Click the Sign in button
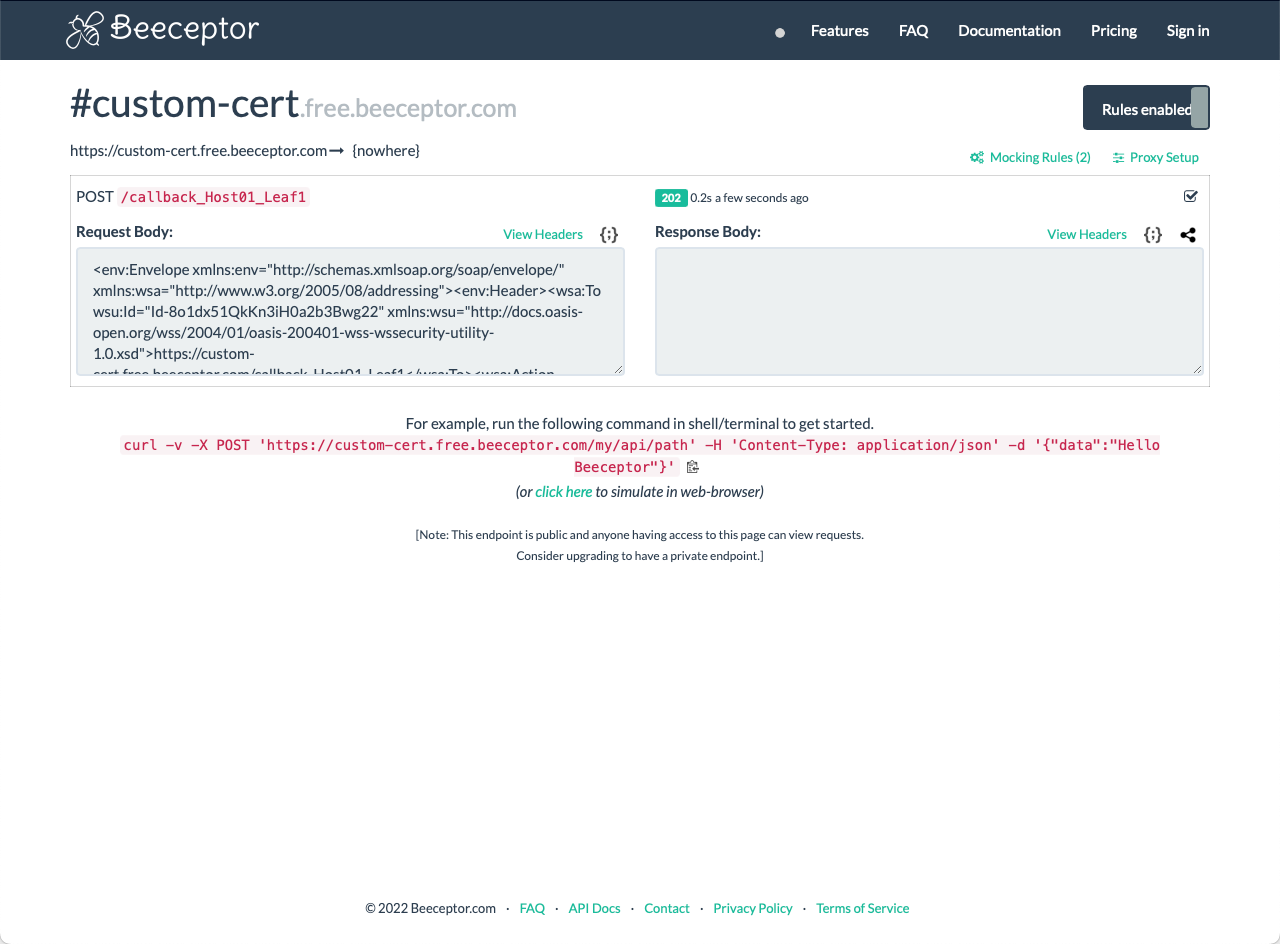 coord(1187,30)
